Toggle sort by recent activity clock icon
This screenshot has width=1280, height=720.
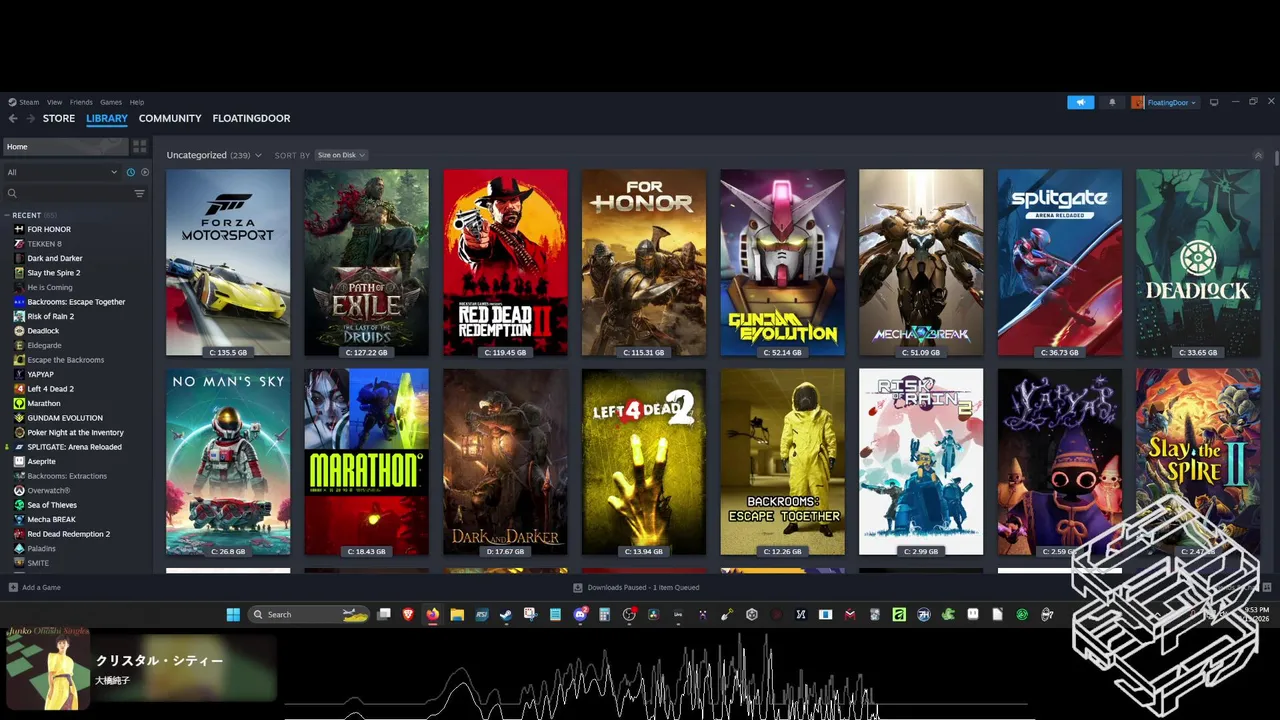pos(130,172)
